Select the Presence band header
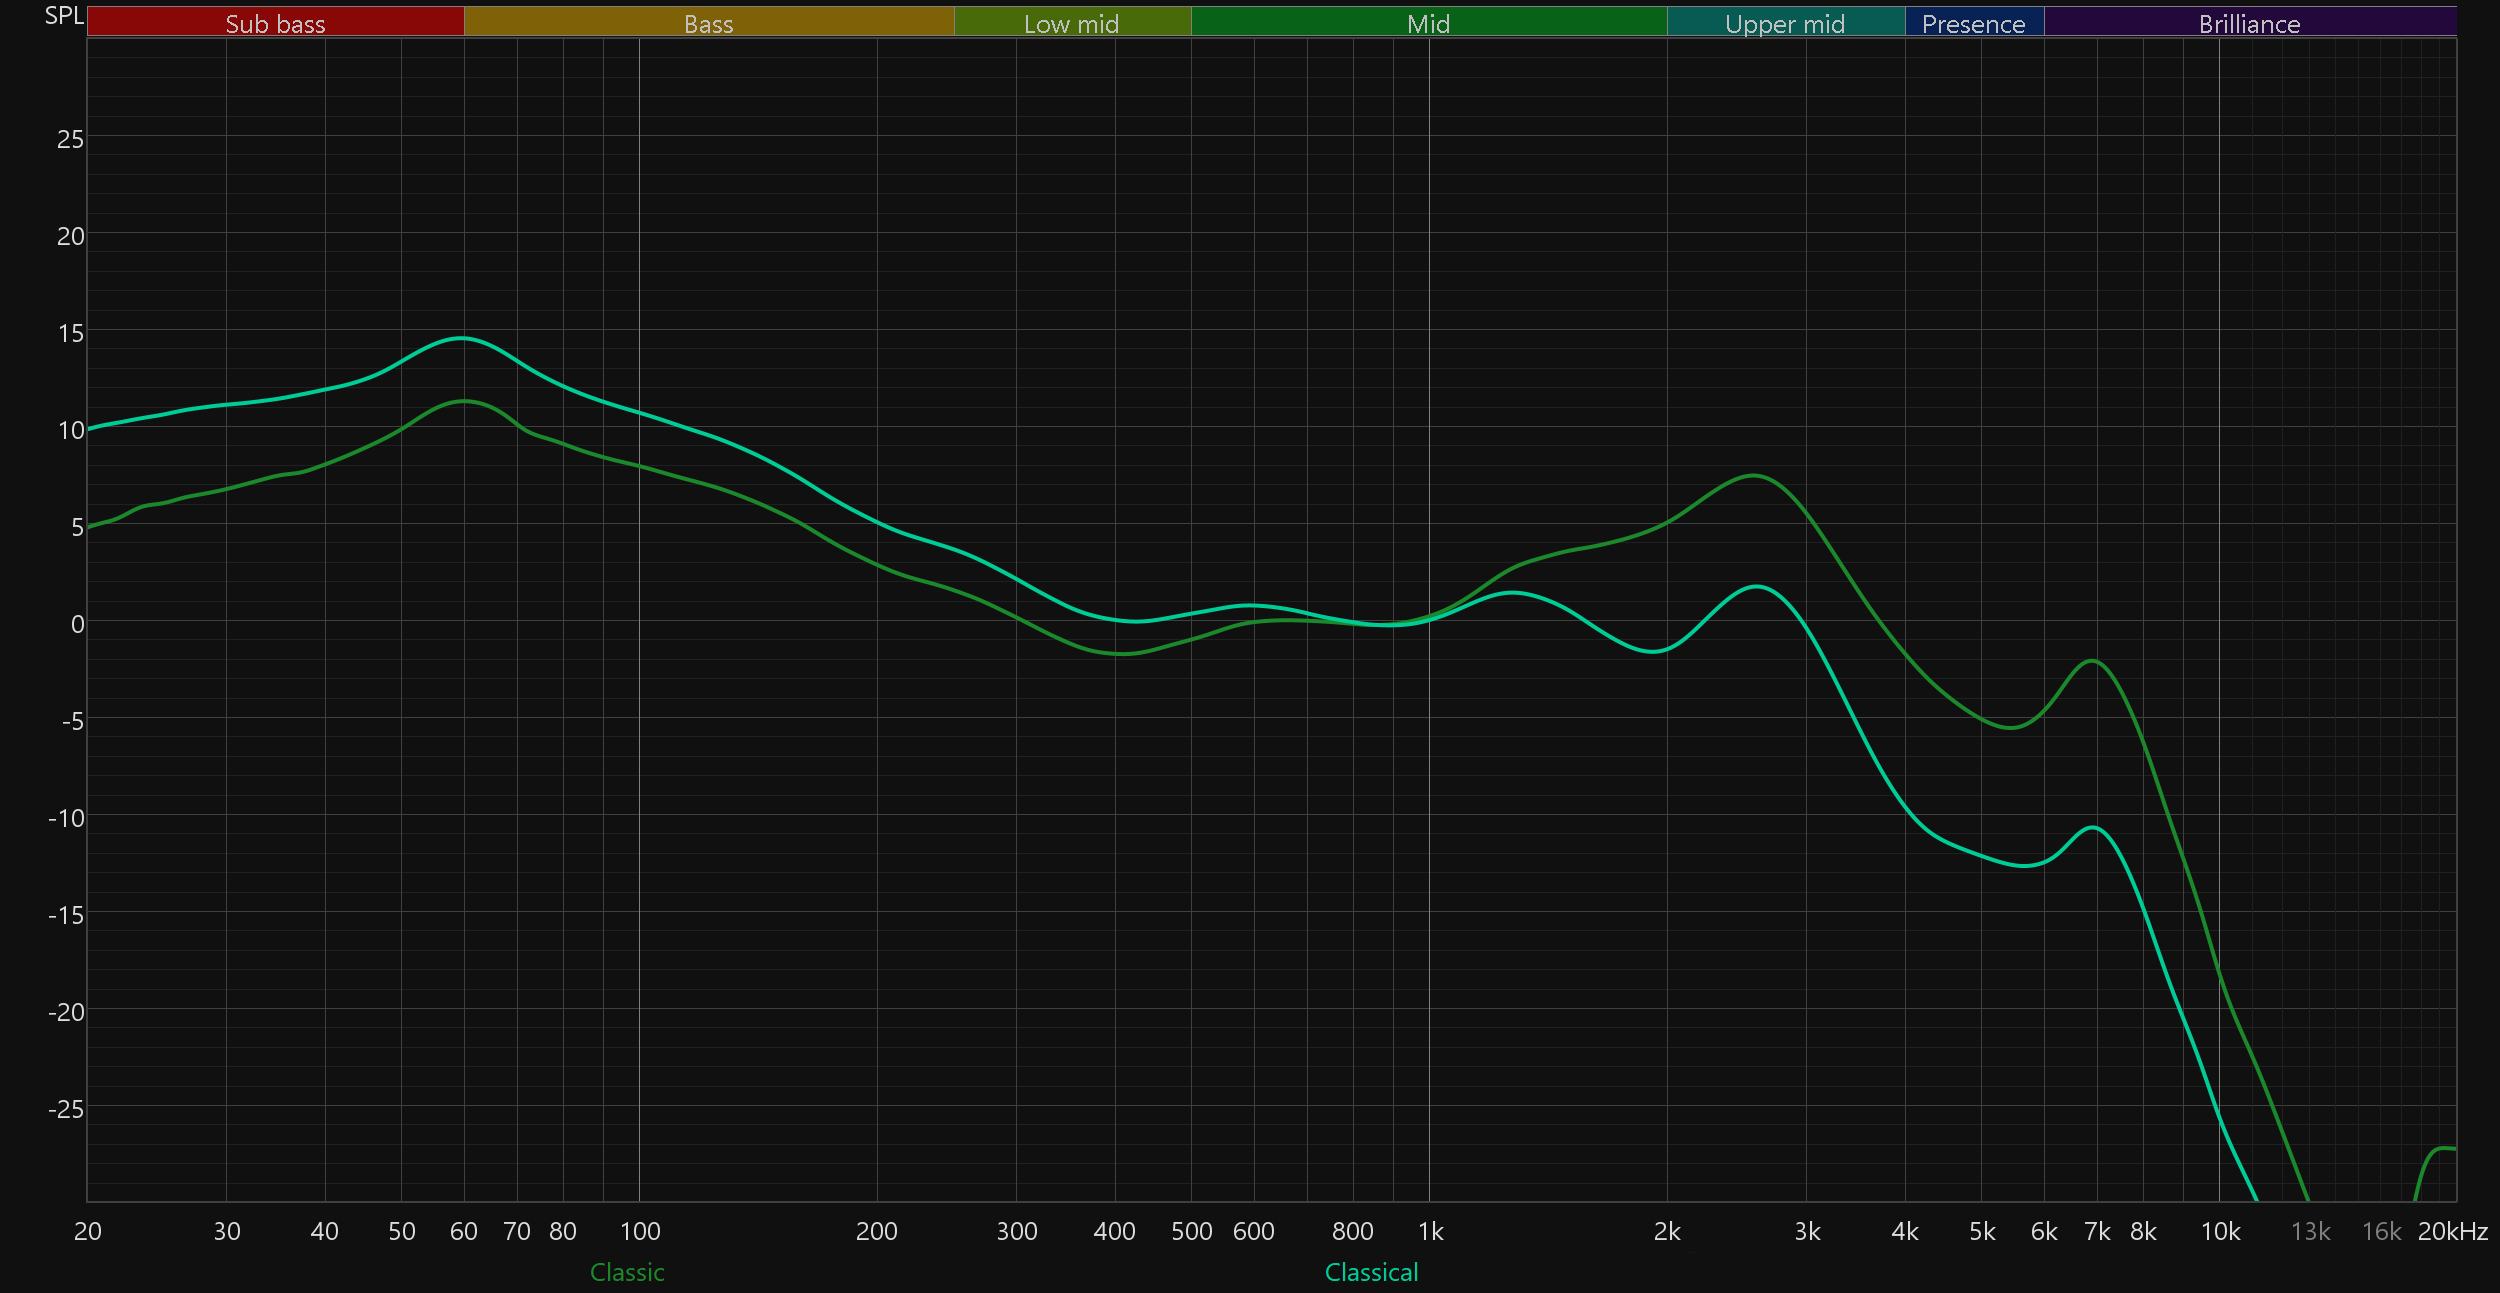This screenshot has height=1293, width=2500. [1973, 23]
